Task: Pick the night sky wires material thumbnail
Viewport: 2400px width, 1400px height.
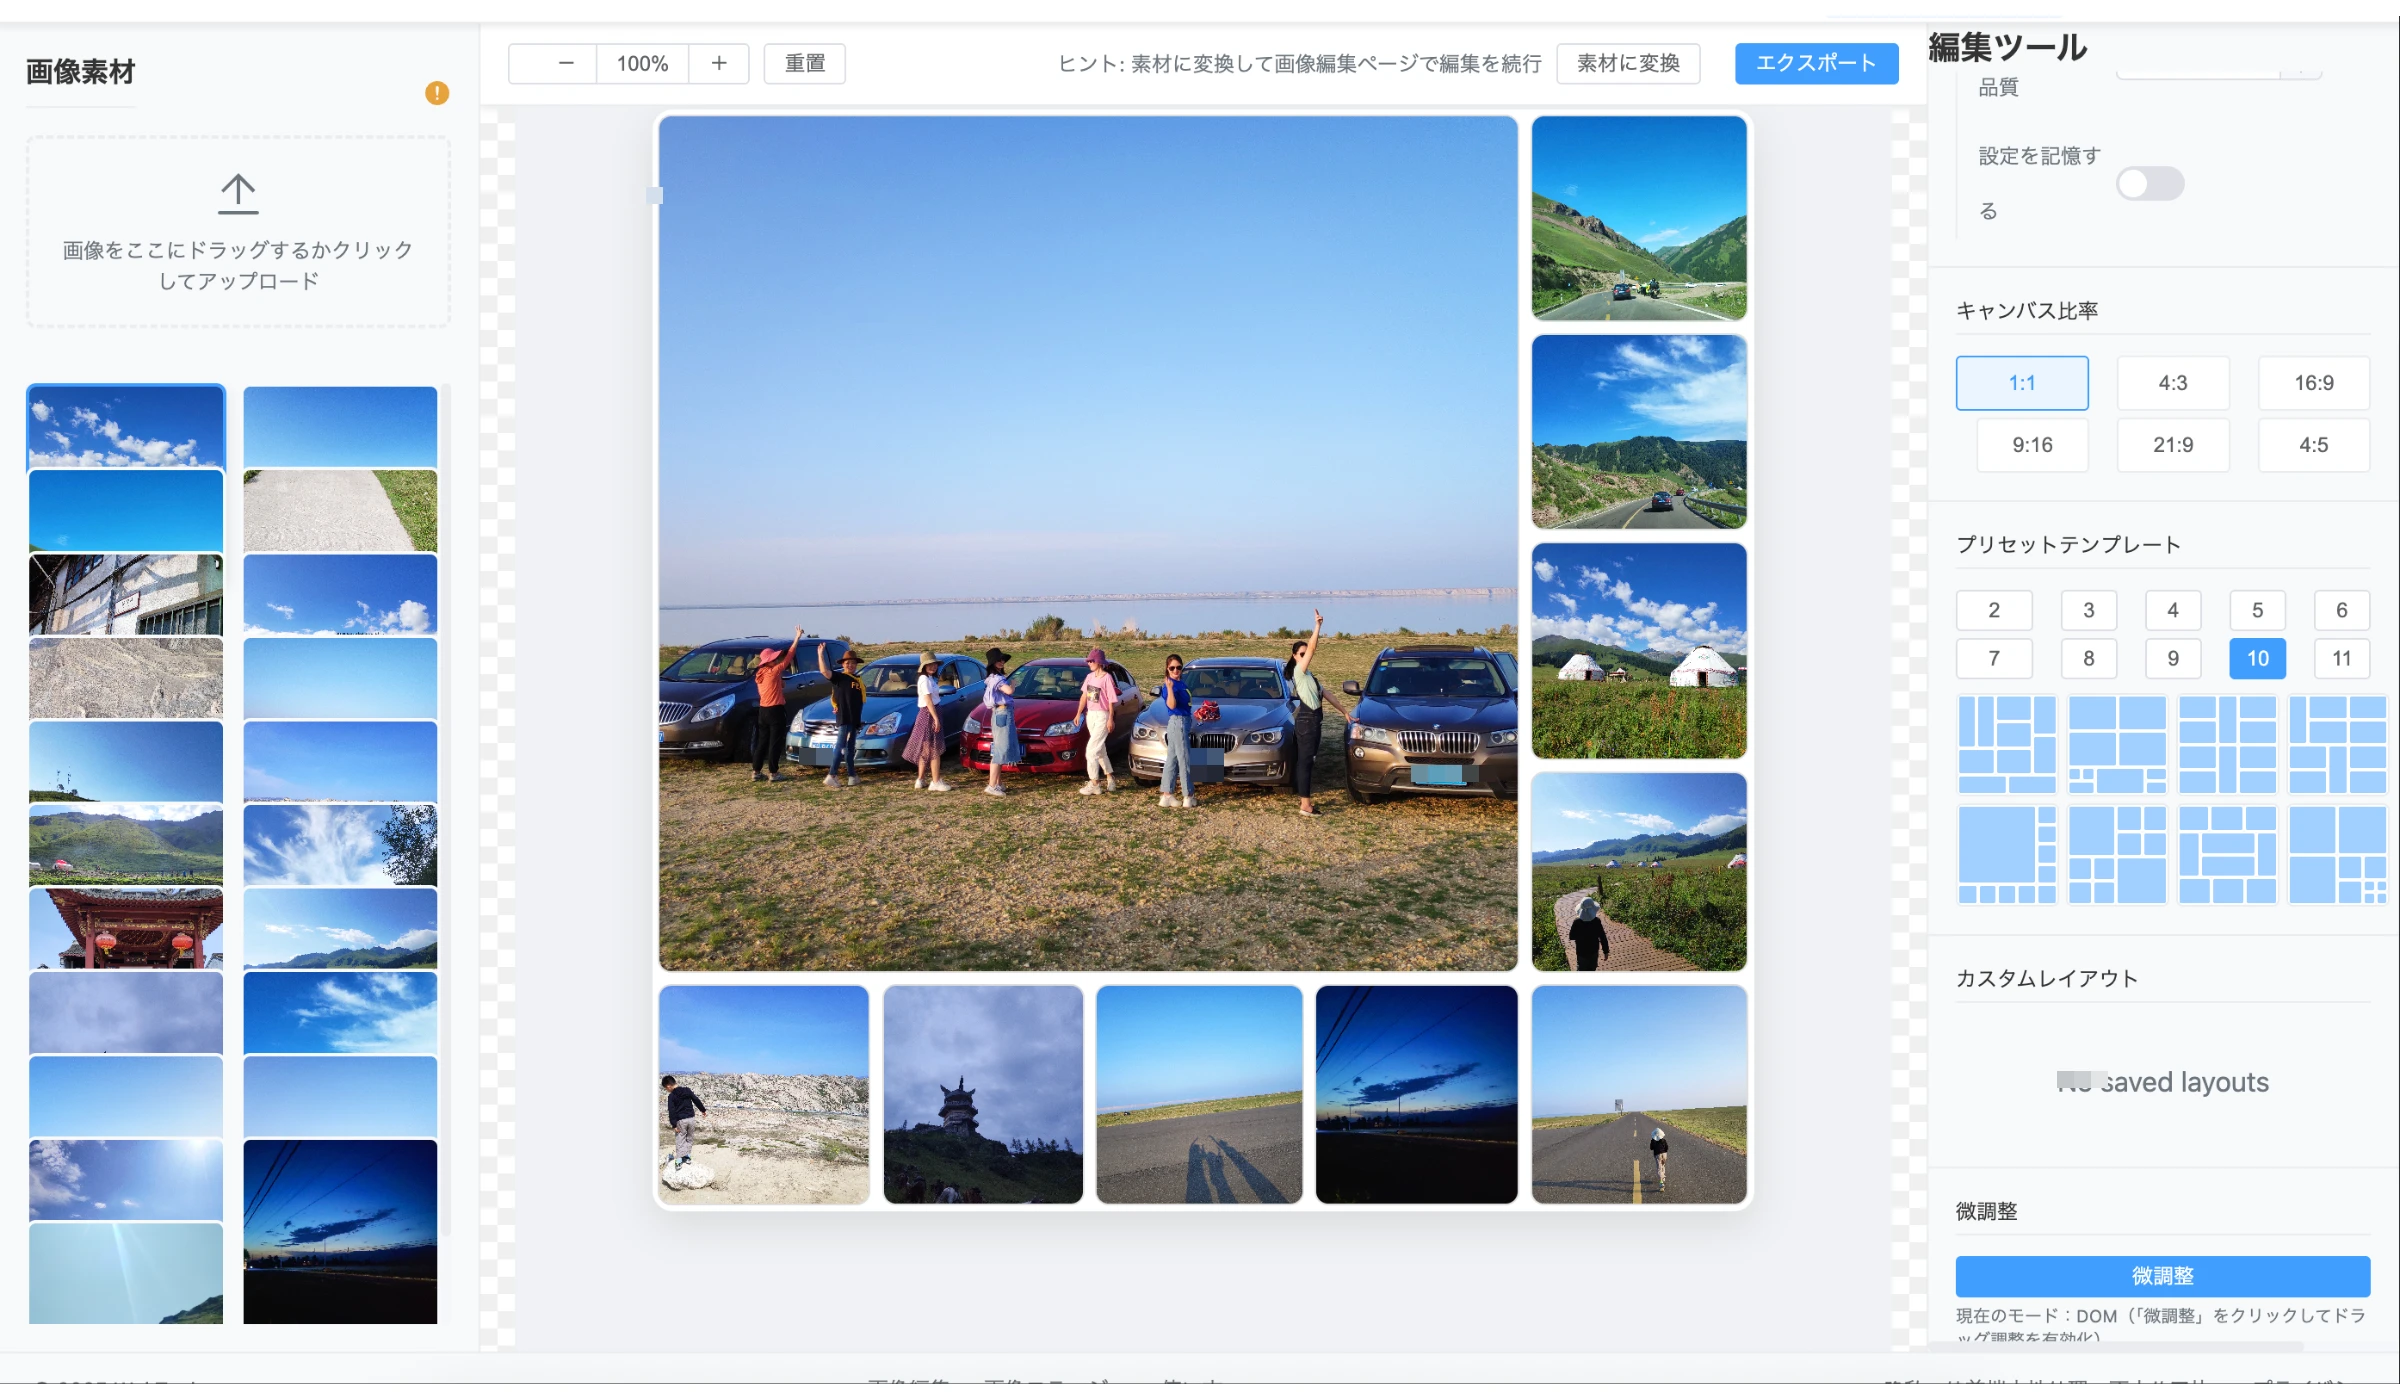Action: (x=340, y=1232)
